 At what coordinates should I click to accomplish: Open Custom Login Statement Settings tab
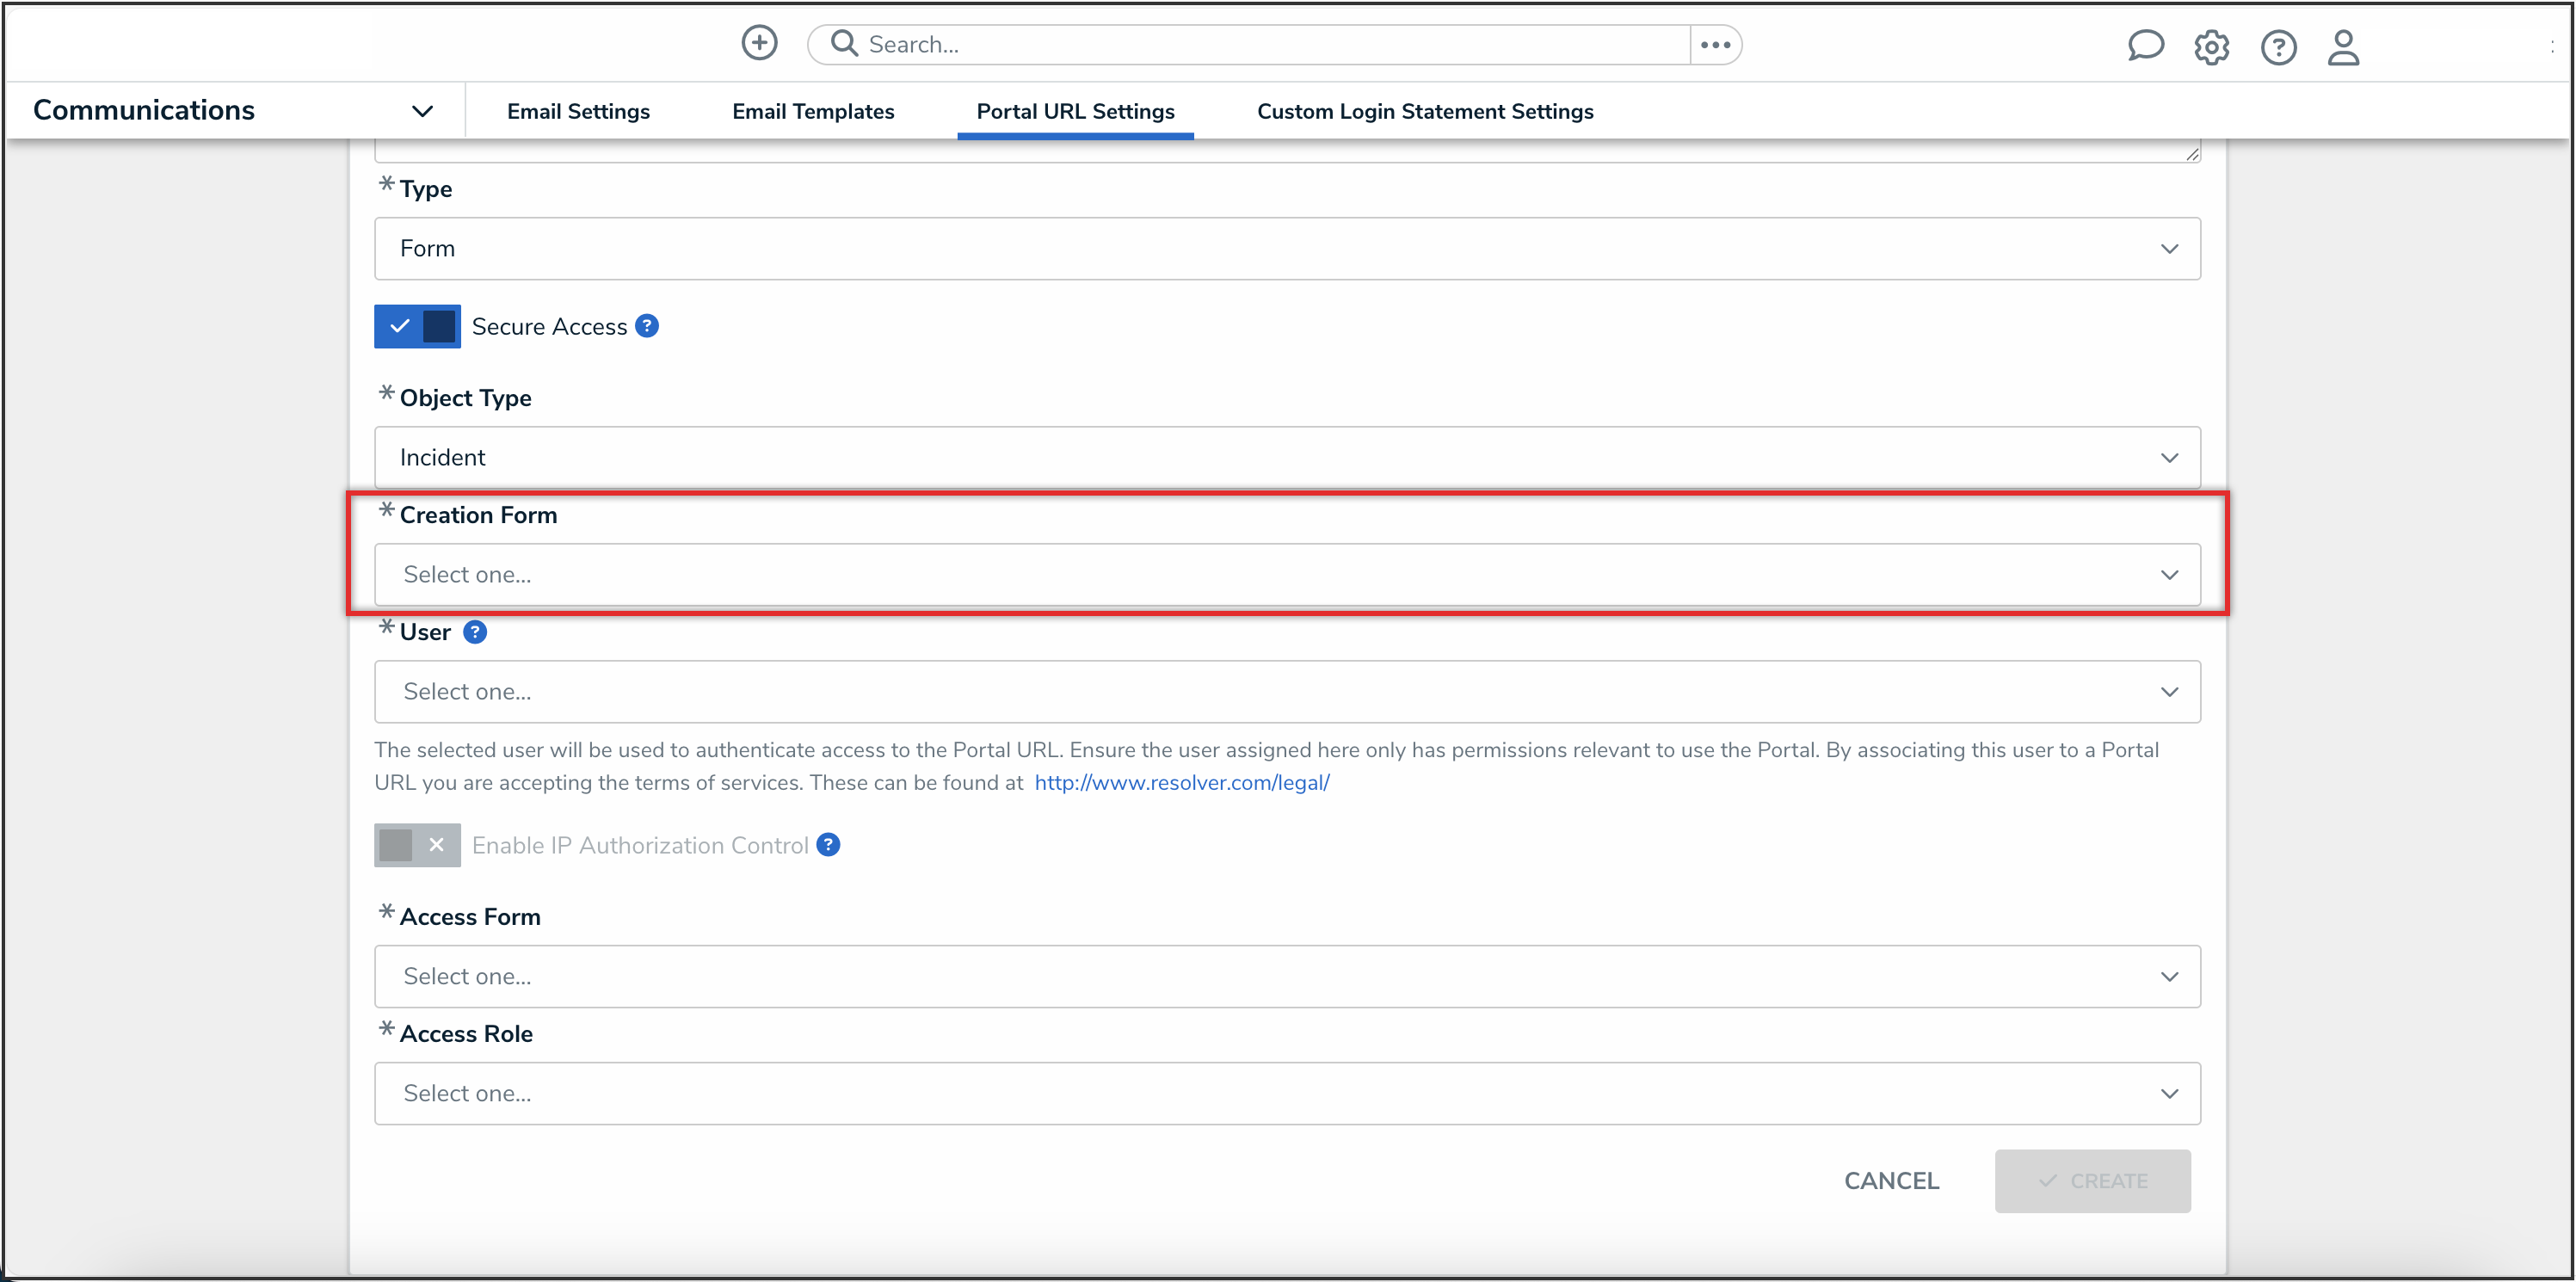point(1424,111)
